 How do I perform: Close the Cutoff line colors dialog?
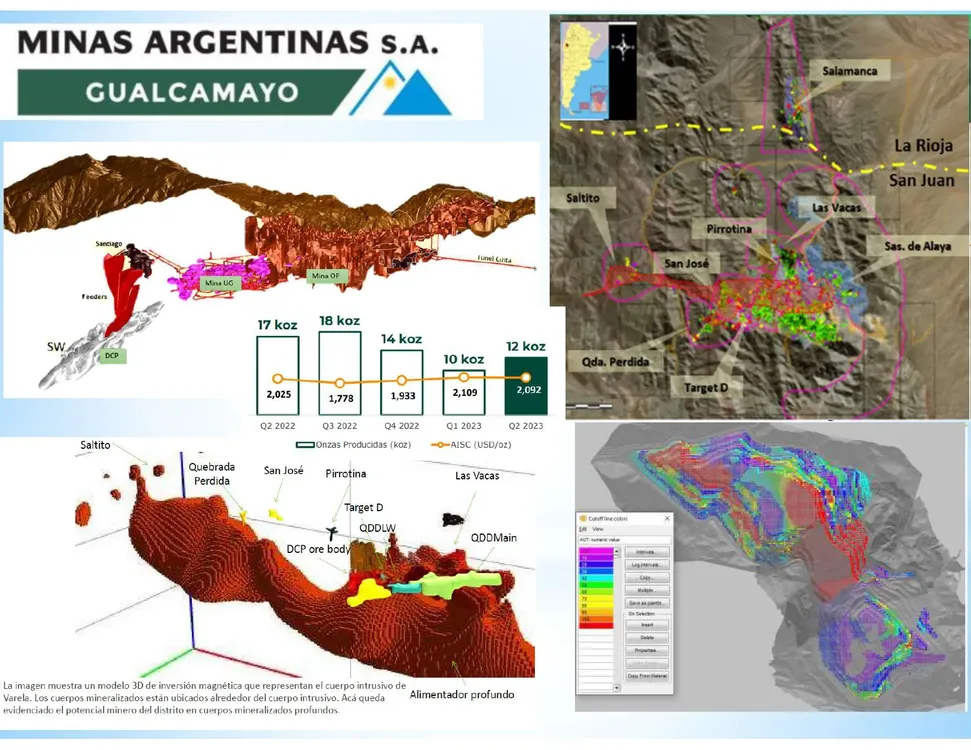tap(667, 519)
